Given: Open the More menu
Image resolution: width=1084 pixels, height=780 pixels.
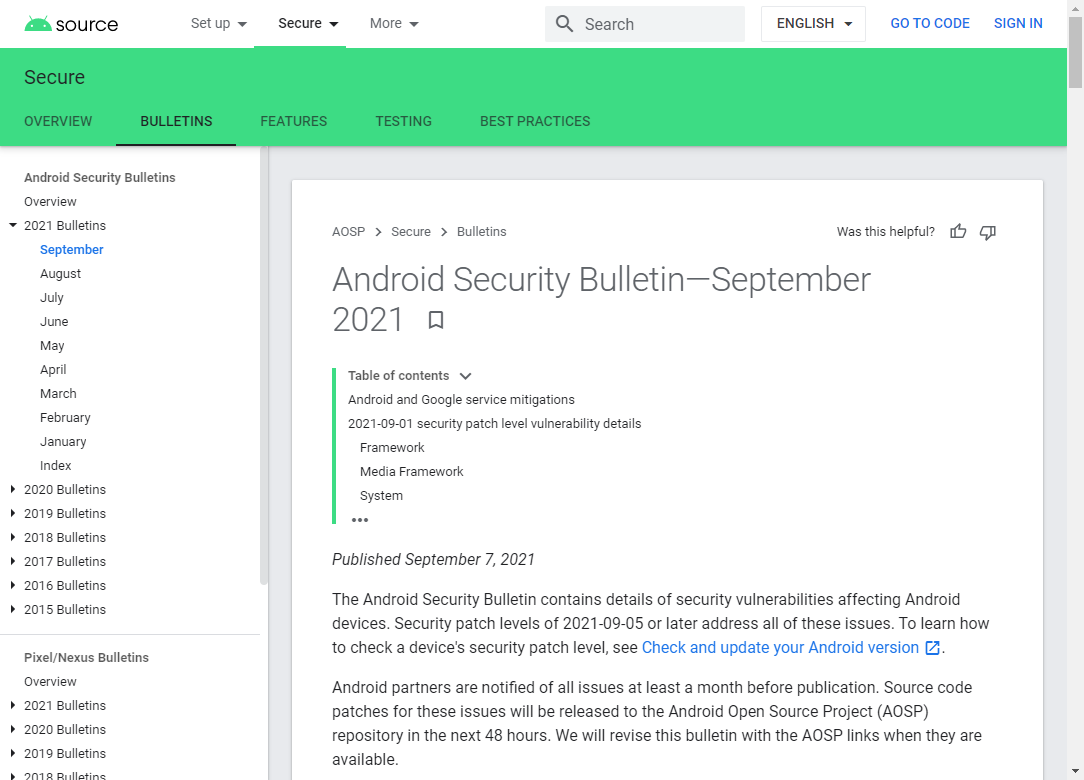Looking at the screenshot, I should [x=393, y=23].
